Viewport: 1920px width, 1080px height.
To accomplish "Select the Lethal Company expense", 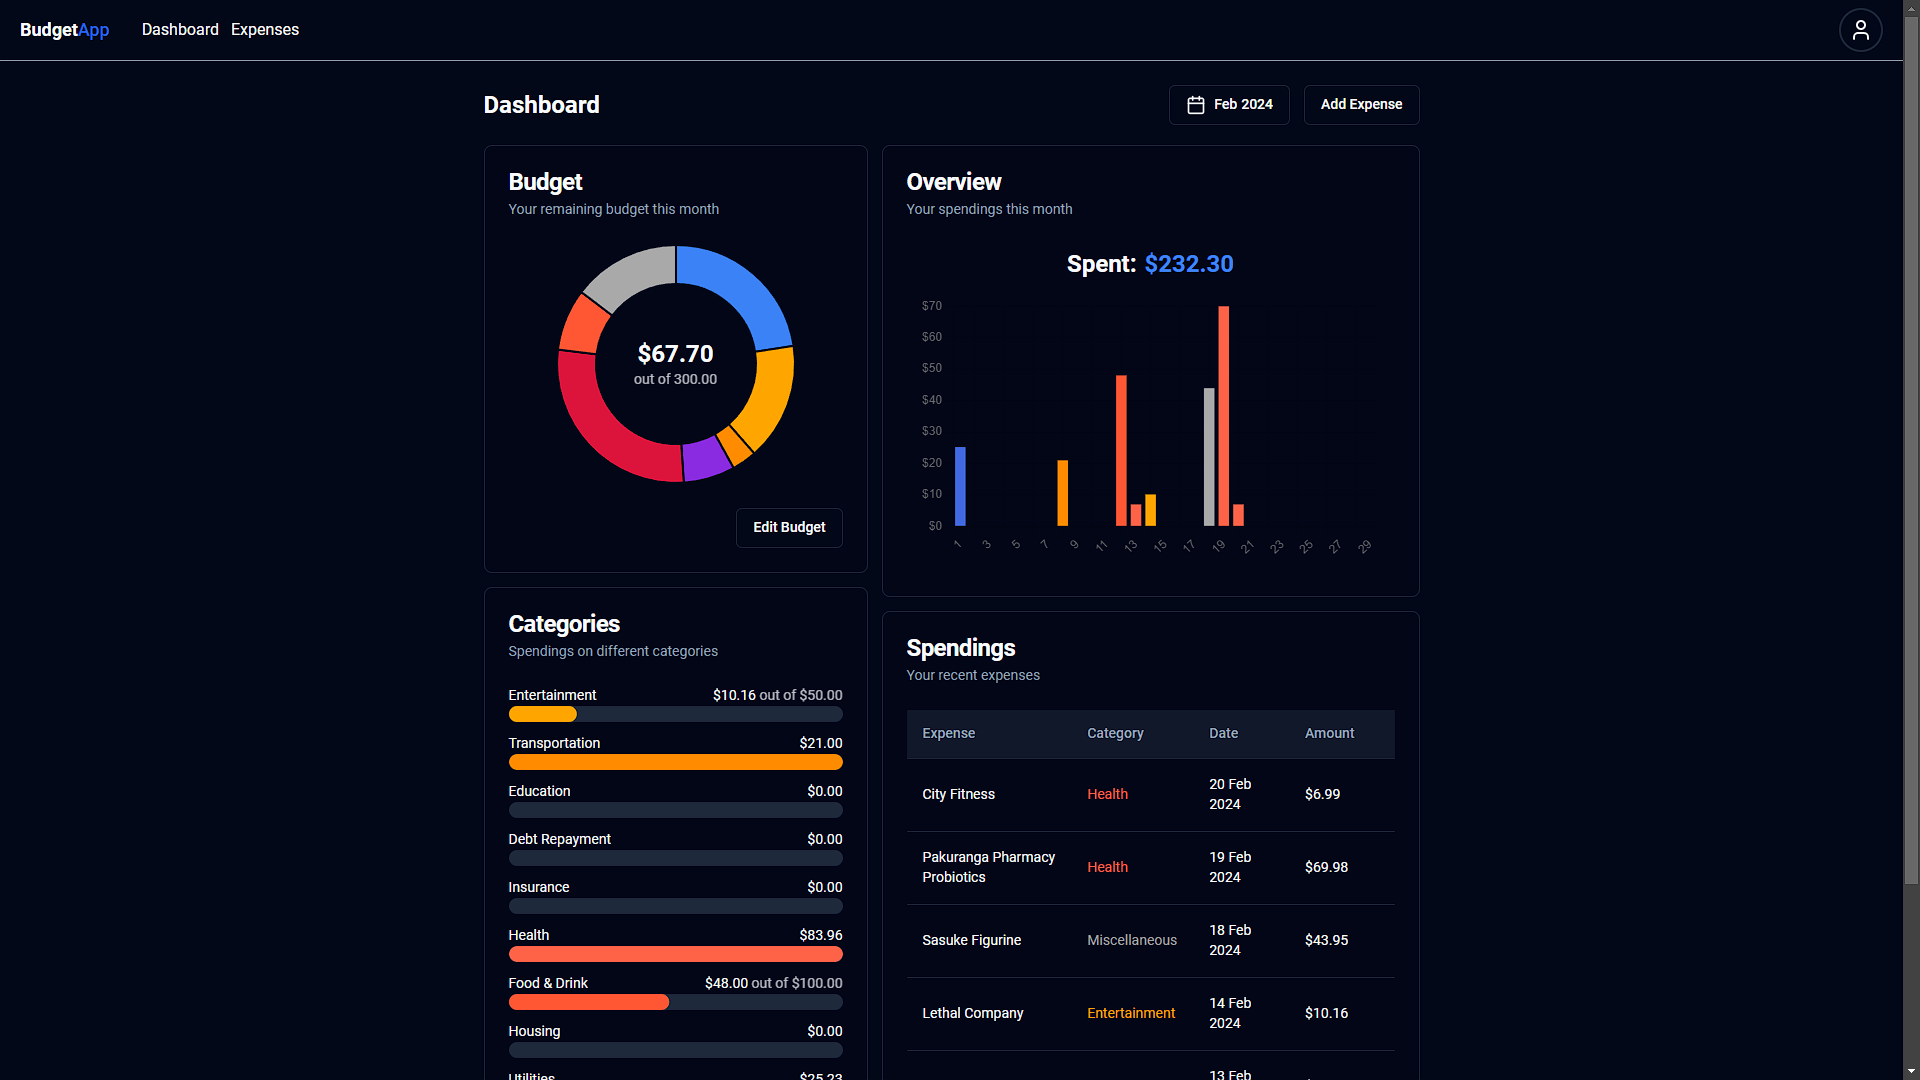I will [x=1150, y=1014].
